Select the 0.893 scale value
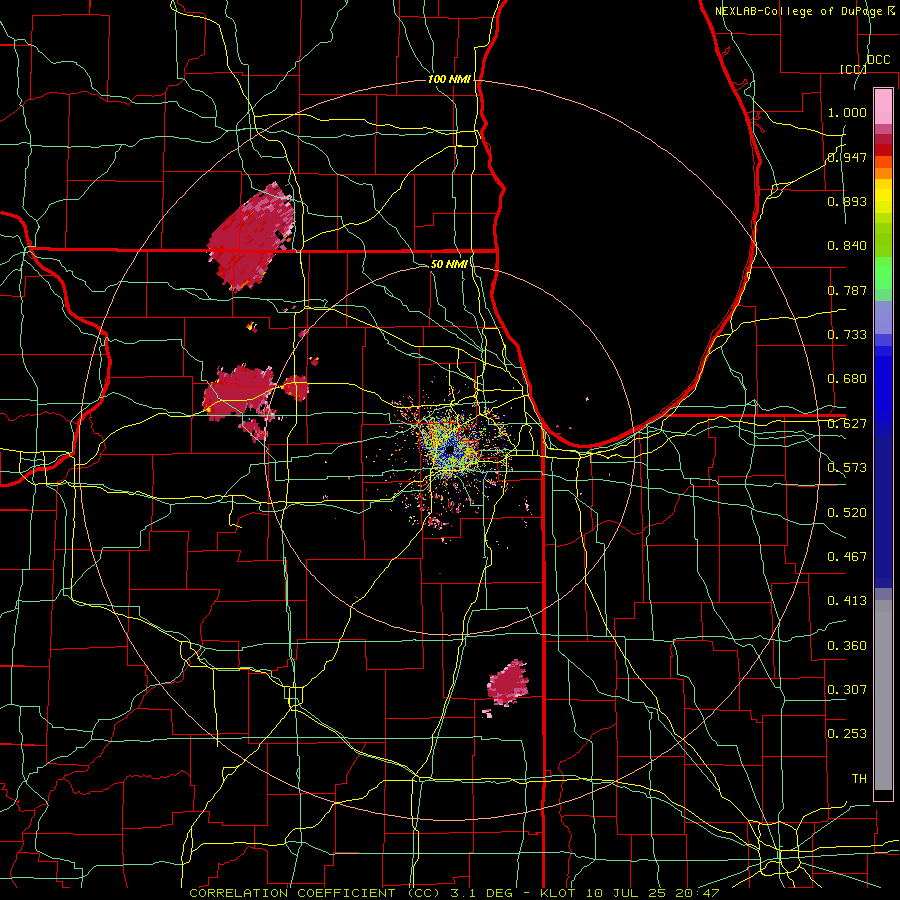Screen dimensions: 900x900 click(x=847, y=201)
